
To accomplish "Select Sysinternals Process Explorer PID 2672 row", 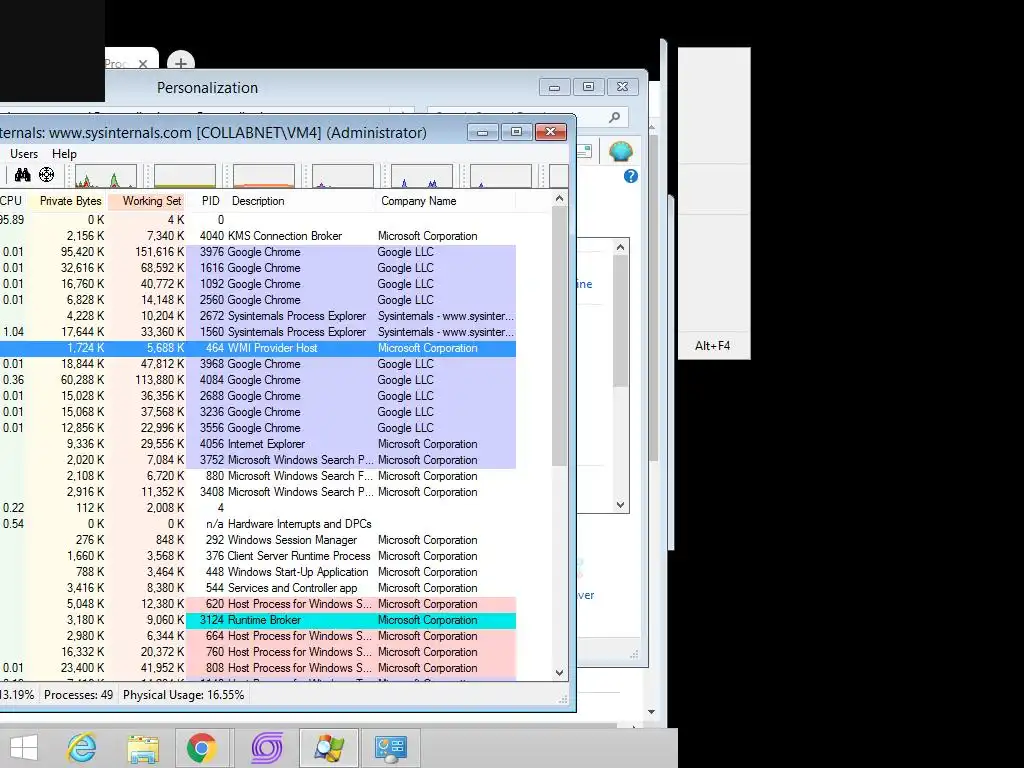I will point(258,316).
